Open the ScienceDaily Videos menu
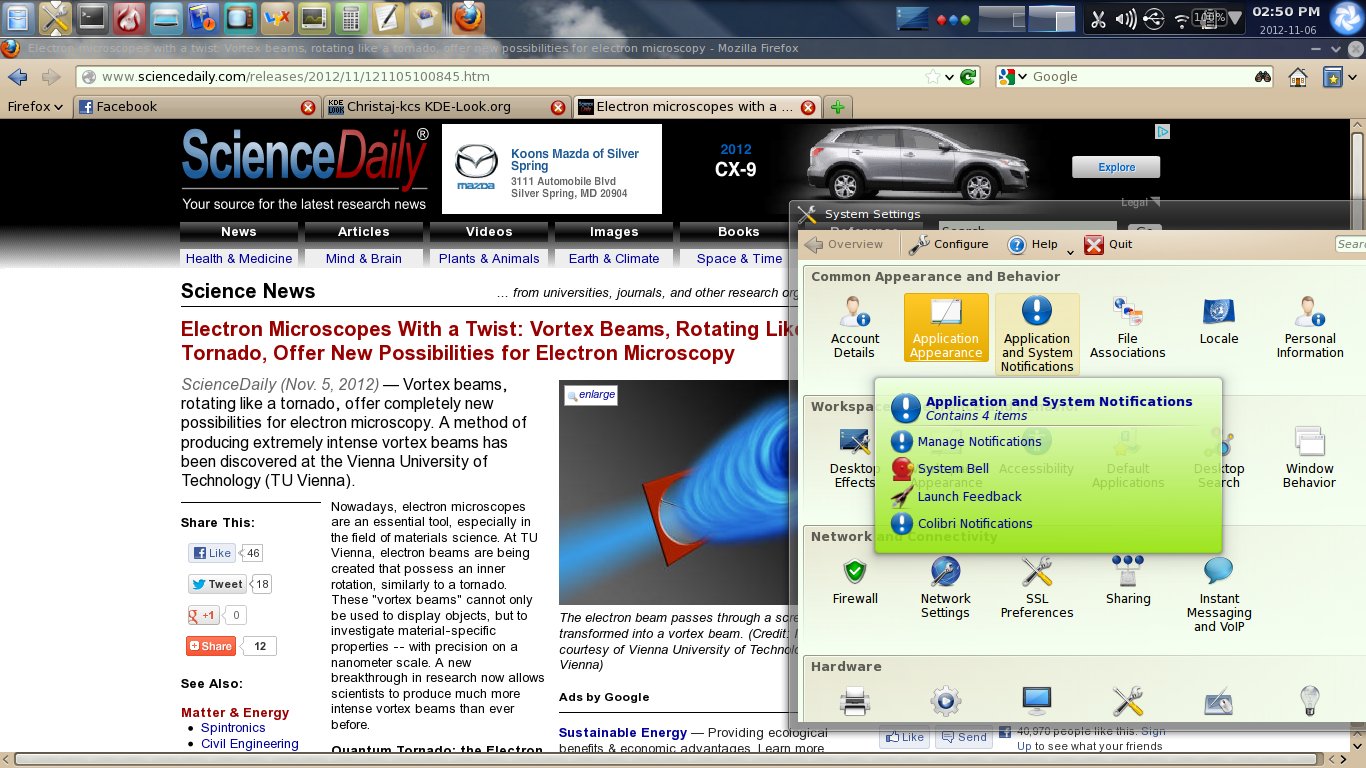This screenshot has width=1366, height=768. (489, 232)
